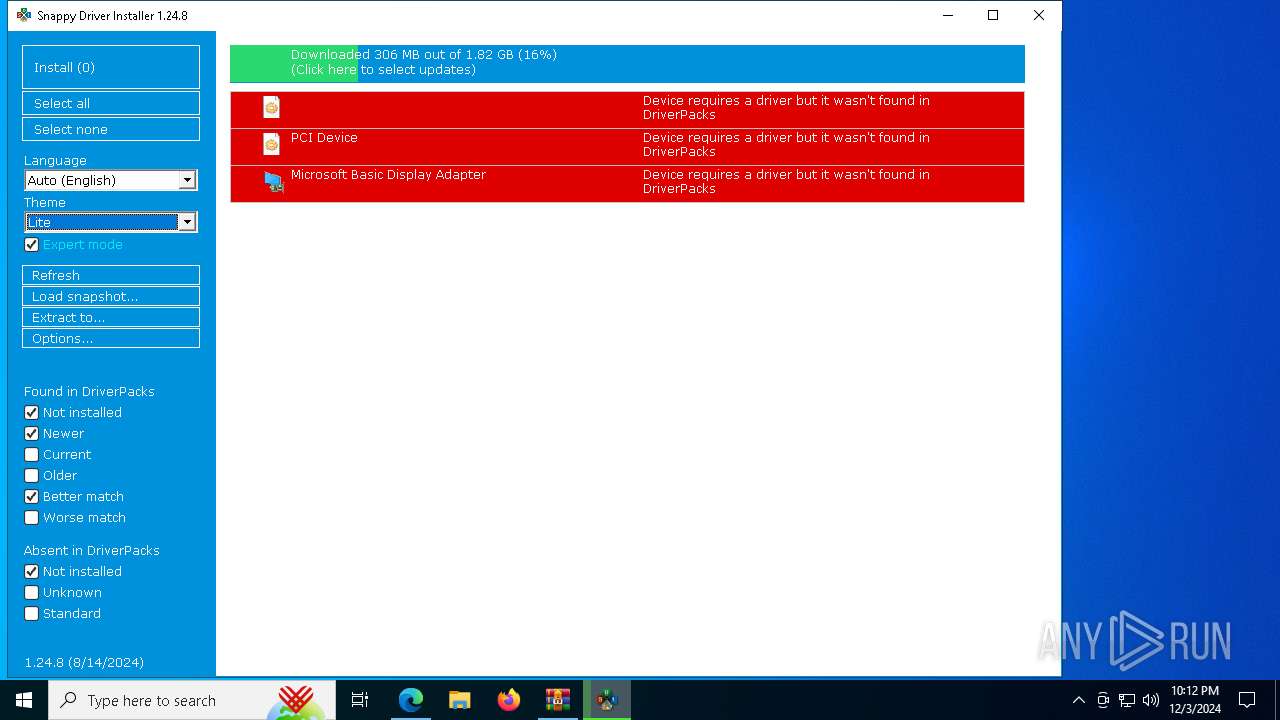1280x720 pixels.
Task: Click the Extract to... button
Action: [x=111, y=317]
